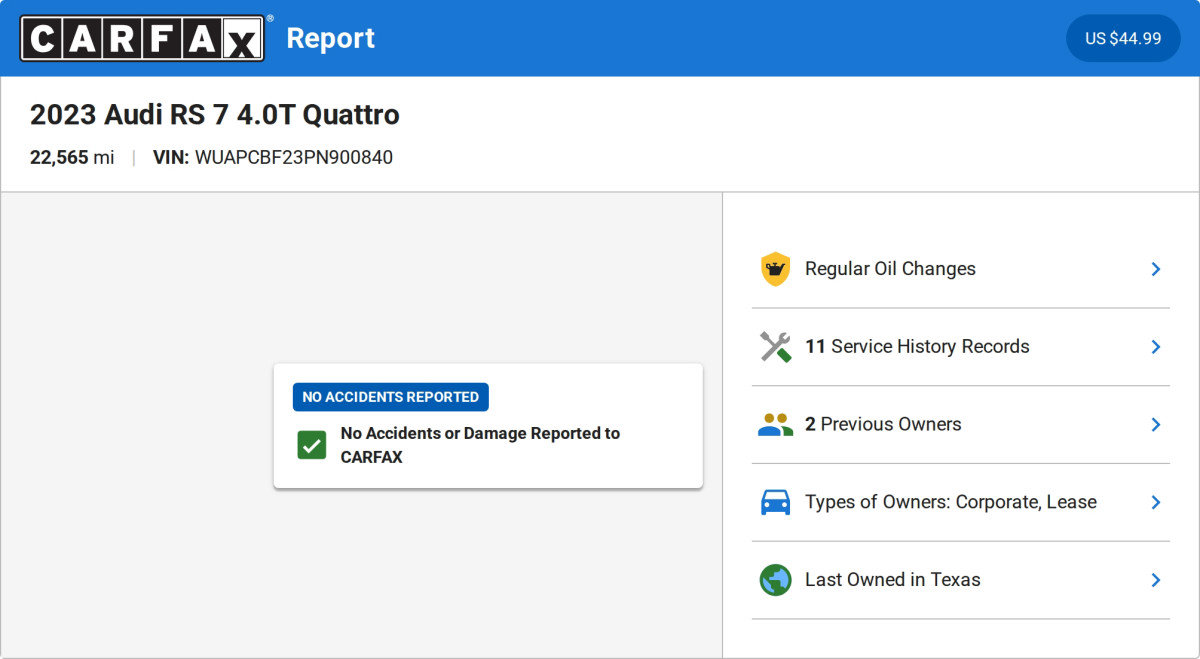
Task: Click the CARFAX logo
Action: pos(143,38)
